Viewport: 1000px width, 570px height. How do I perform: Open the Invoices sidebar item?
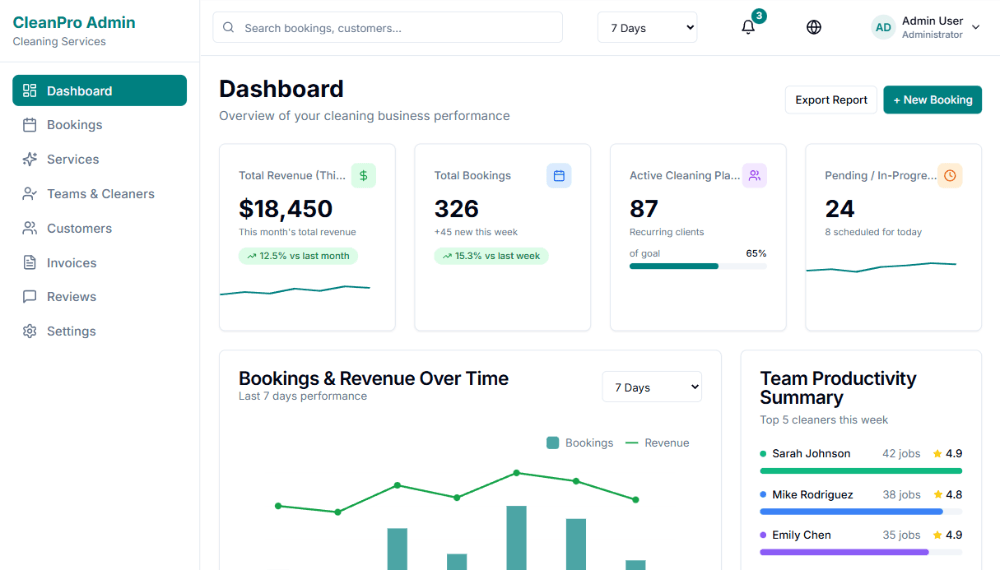(99, 263)
